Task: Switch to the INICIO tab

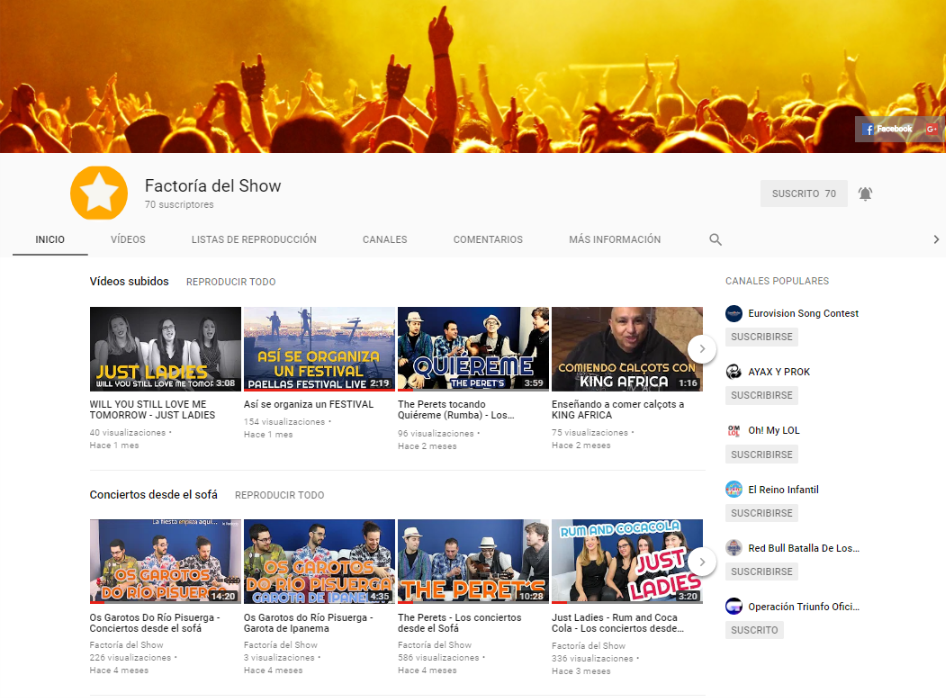Action: coord(50,240)
